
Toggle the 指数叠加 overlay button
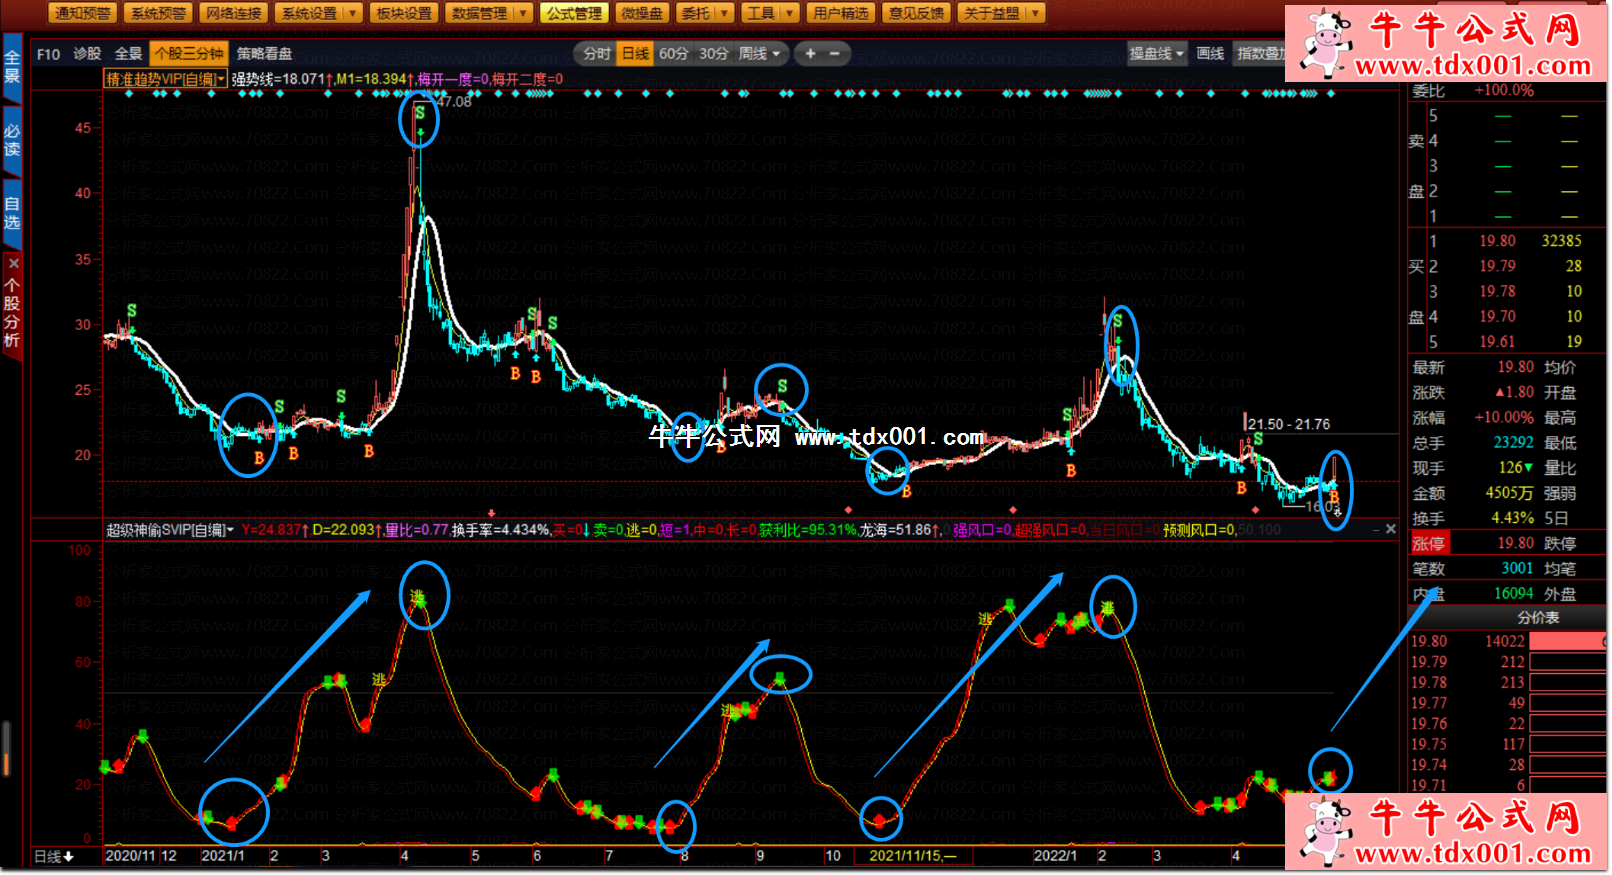point(1259,54)
